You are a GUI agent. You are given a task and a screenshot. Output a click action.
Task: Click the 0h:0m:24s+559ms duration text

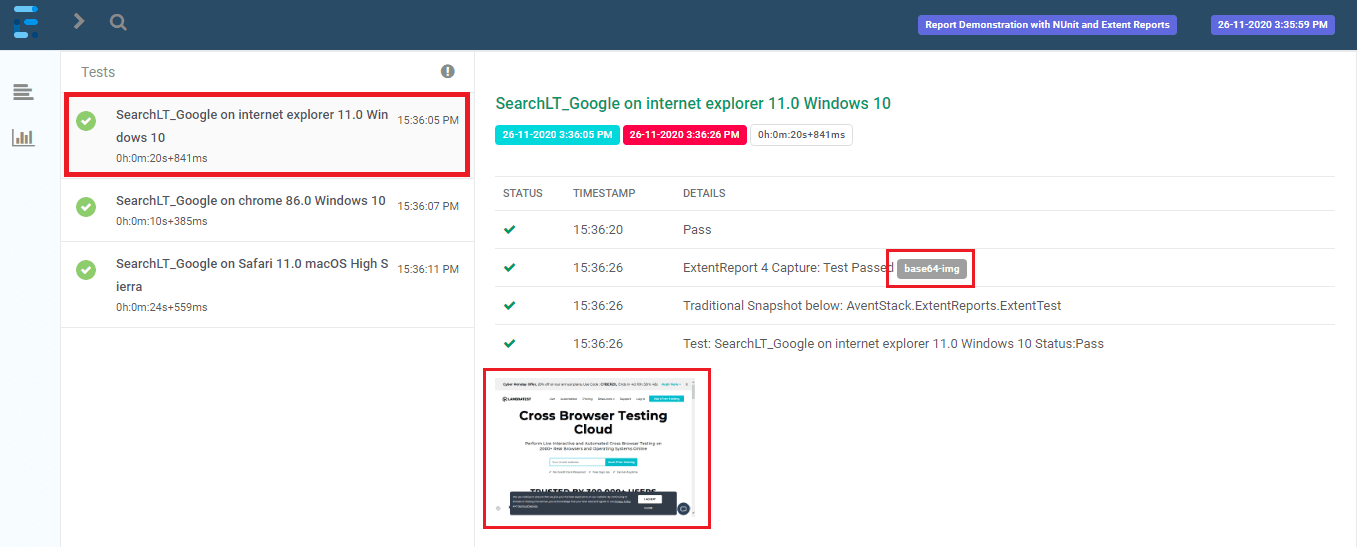pos(162,307)
